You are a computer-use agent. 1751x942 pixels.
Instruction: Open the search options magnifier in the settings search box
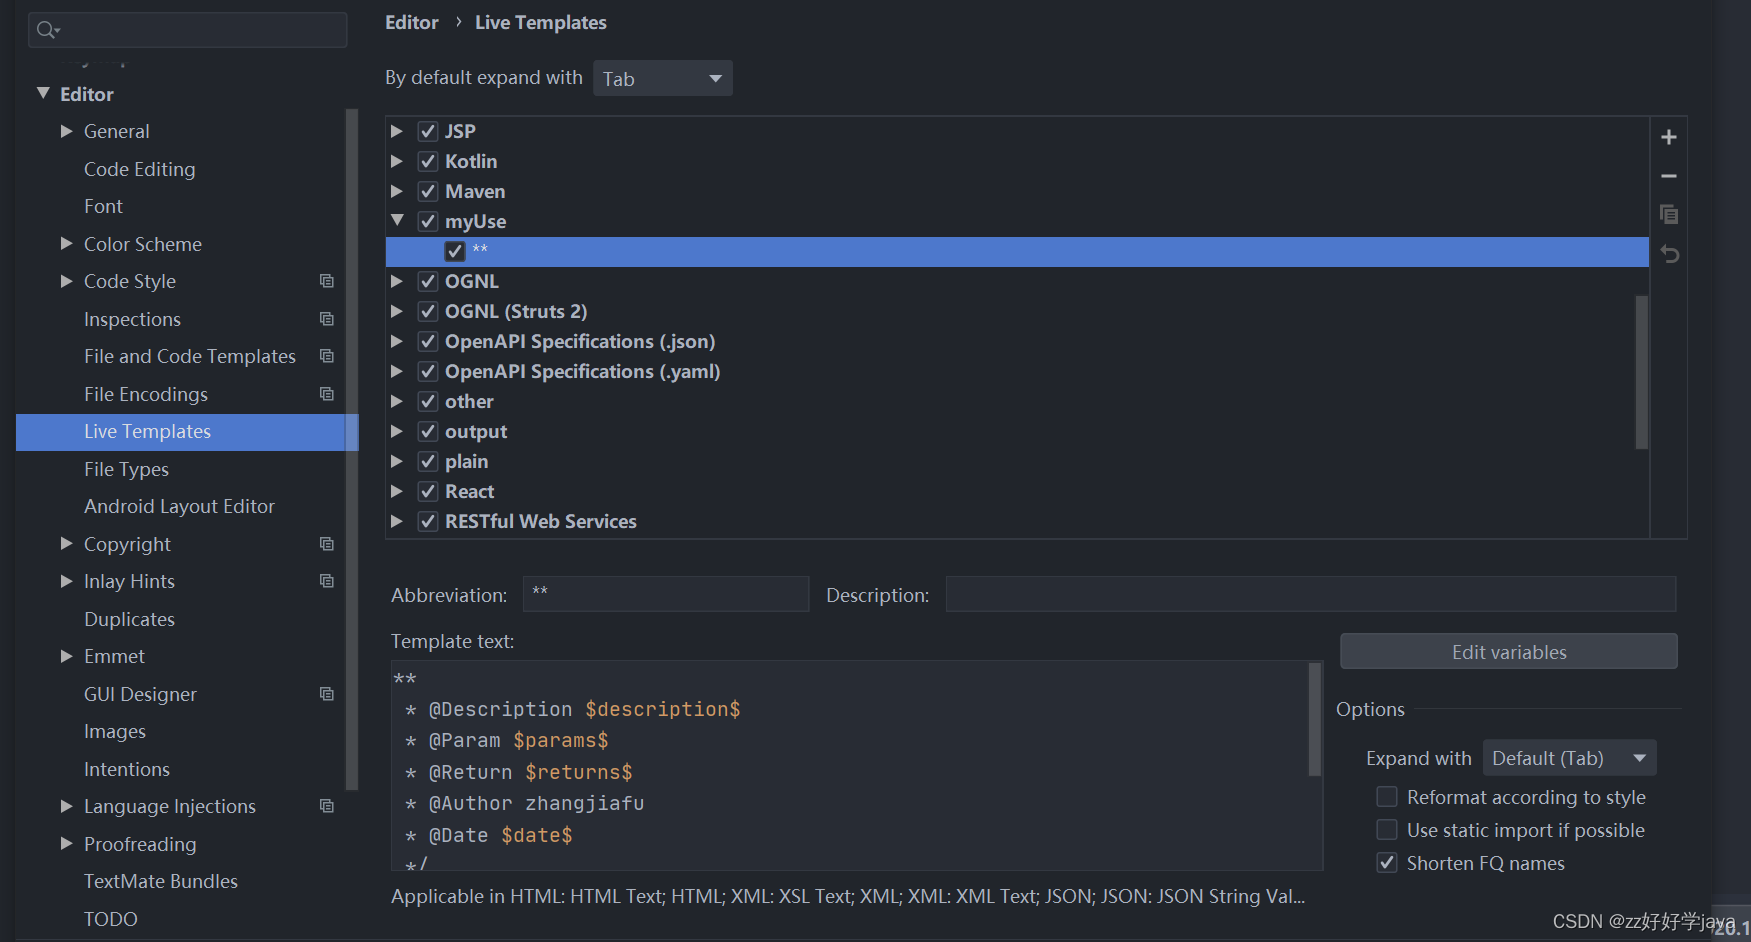47,29
